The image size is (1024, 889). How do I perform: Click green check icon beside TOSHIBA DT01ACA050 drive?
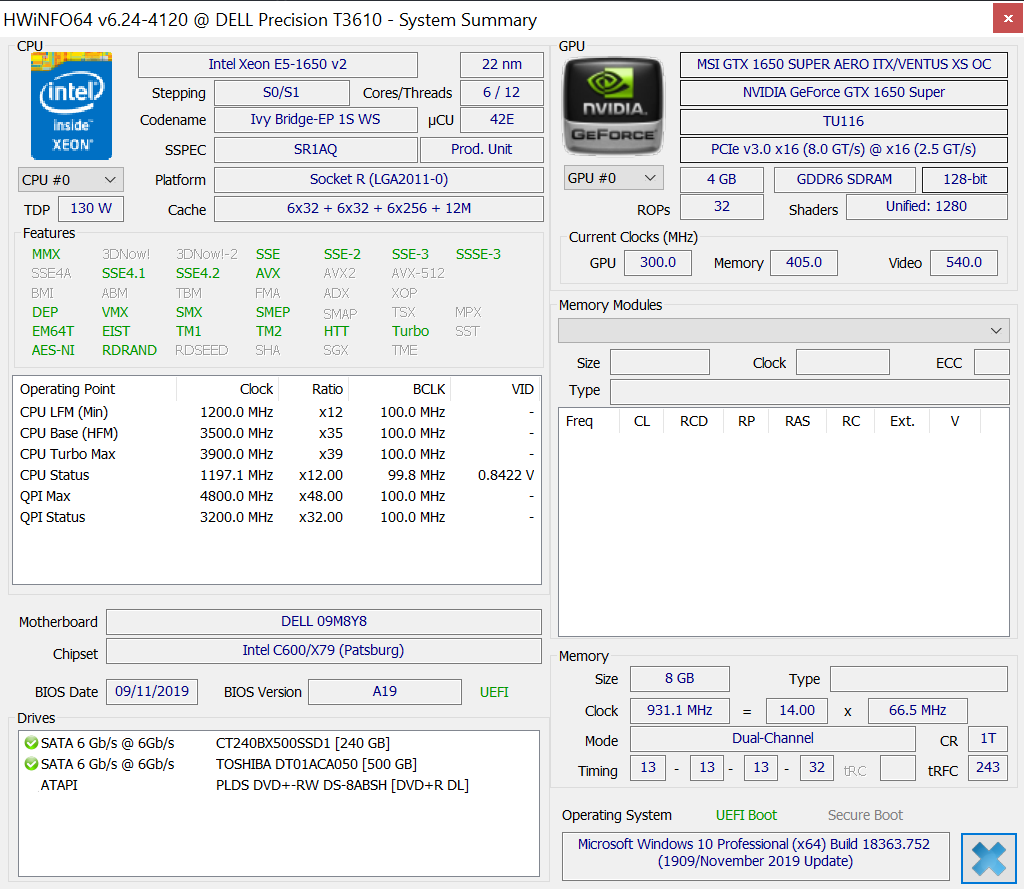point(31,764)
